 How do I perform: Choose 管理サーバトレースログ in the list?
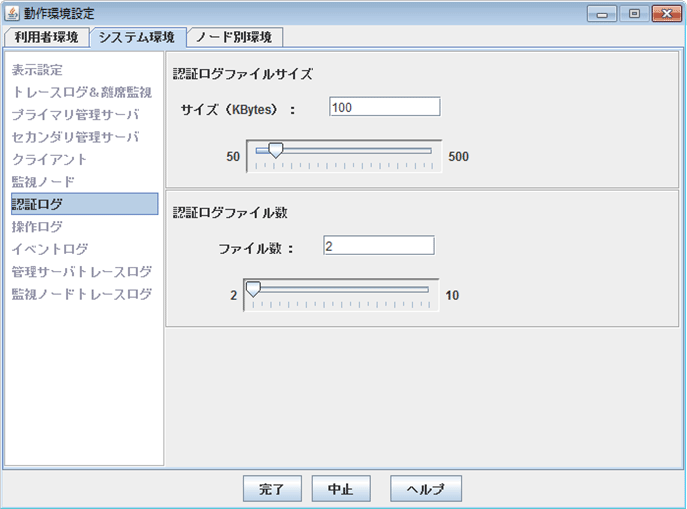click(x=81, y=271)
